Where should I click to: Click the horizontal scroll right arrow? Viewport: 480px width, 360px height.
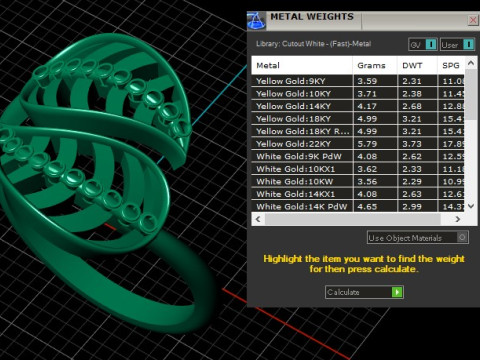point(458,219)
